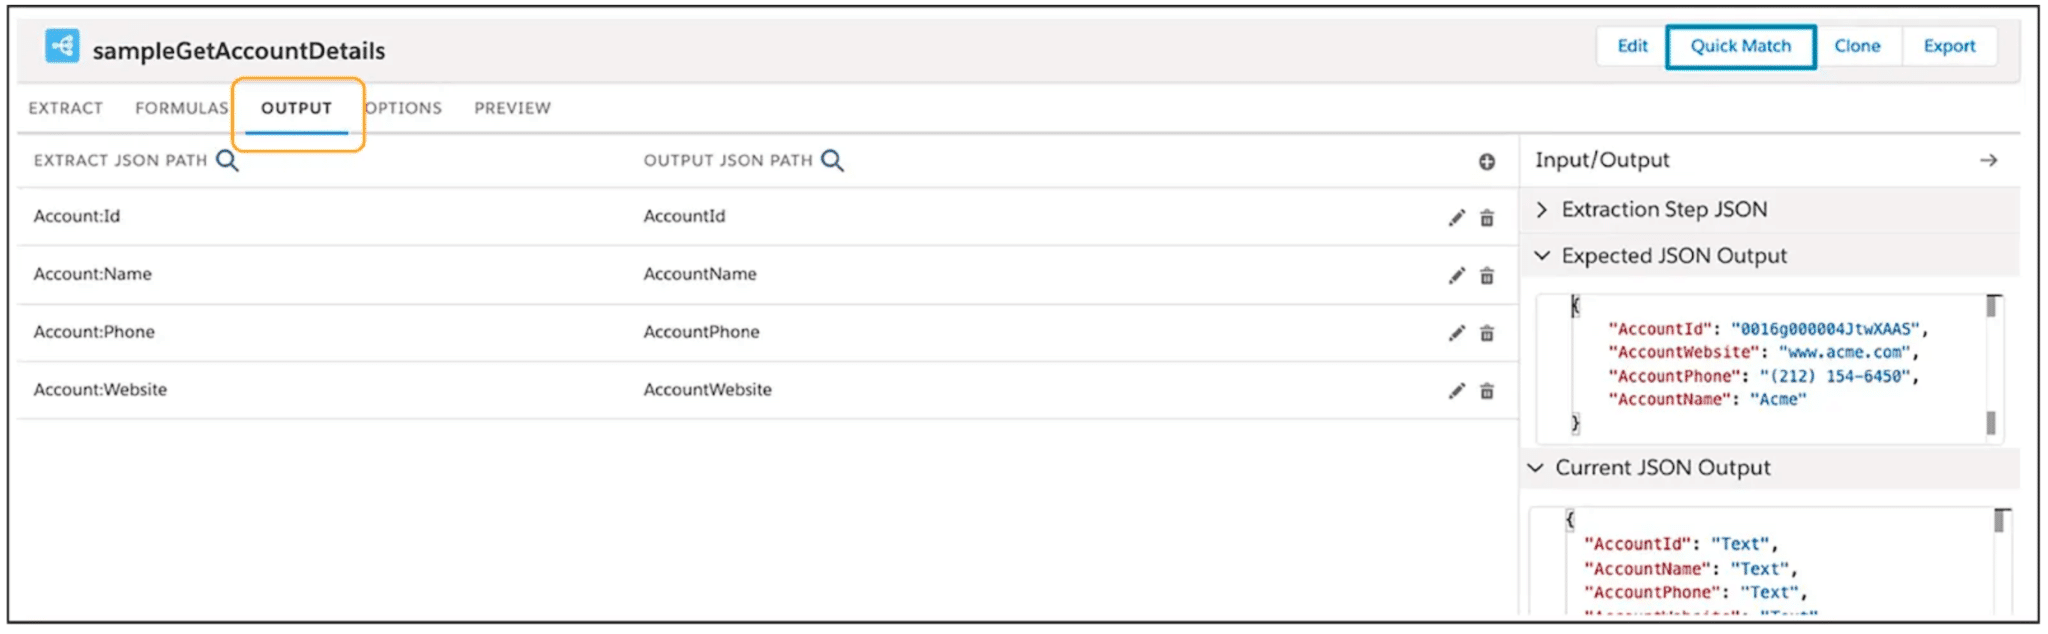Expand the Extraction Step JSON section
The height and width of the screenshot is (634, 2048).
click(x=1542, y=209)
